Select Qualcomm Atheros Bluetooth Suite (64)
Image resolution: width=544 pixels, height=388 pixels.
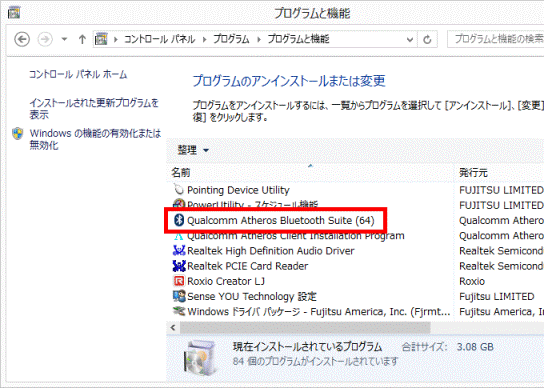[281, 220]
